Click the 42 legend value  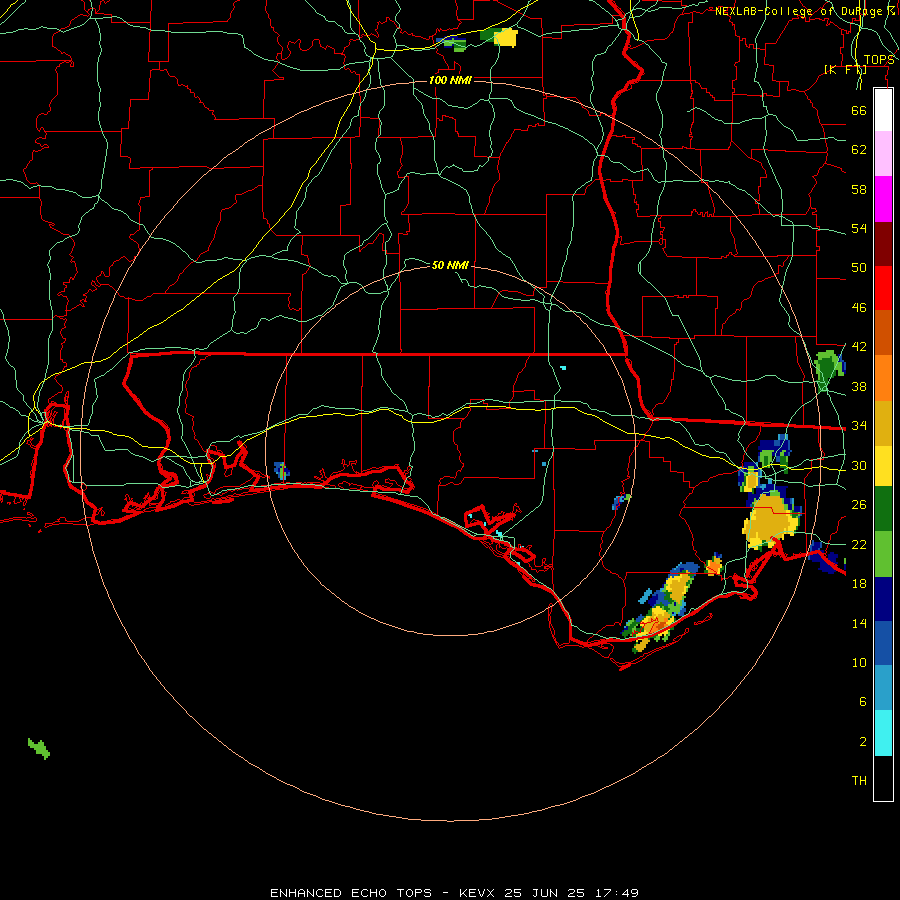point(859,346)
